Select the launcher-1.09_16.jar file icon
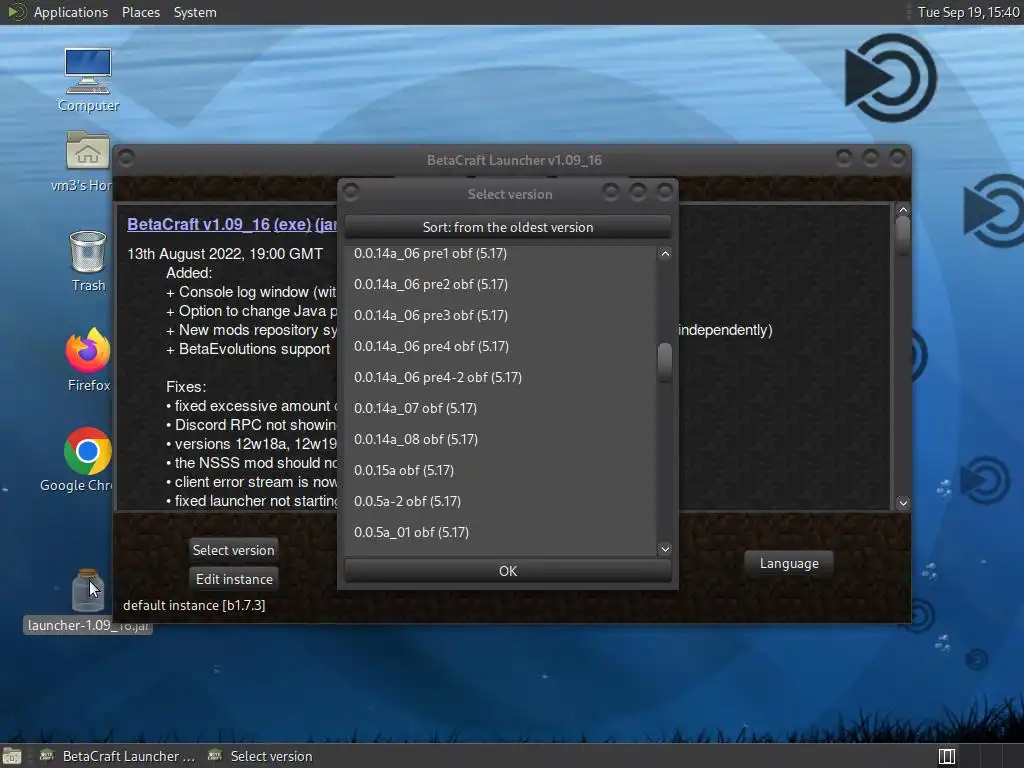This screenshot has height=768, width=1024. (88, 590)
